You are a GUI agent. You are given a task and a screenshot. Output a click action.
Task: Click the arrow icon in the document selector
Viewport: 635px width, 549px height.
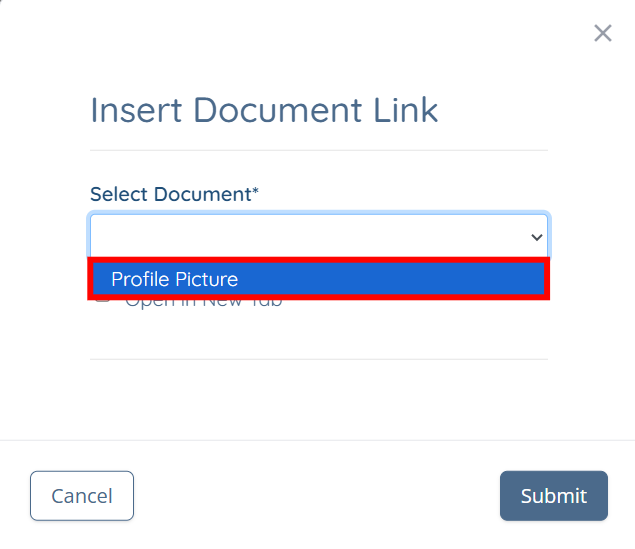click(x=537, y=237)
